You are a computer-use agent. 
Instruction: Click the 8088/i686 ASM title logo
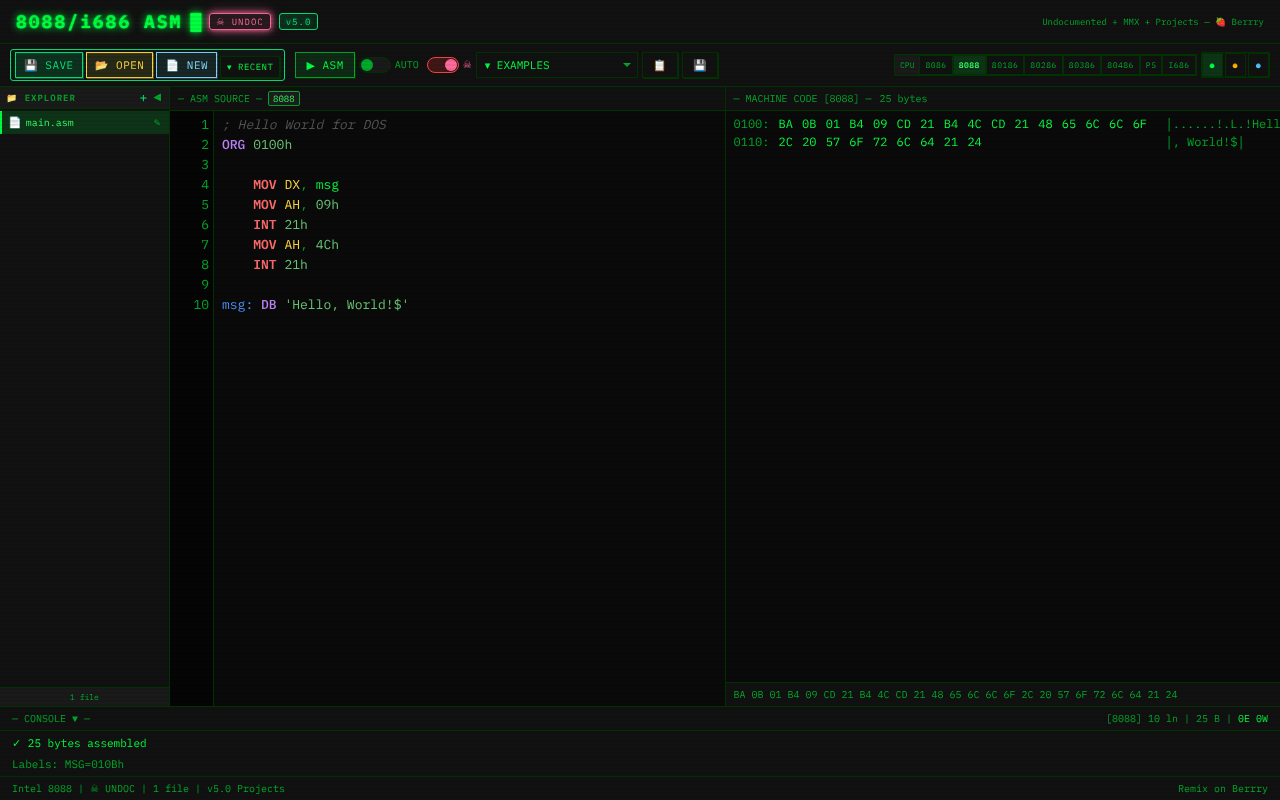coord(98,22)
